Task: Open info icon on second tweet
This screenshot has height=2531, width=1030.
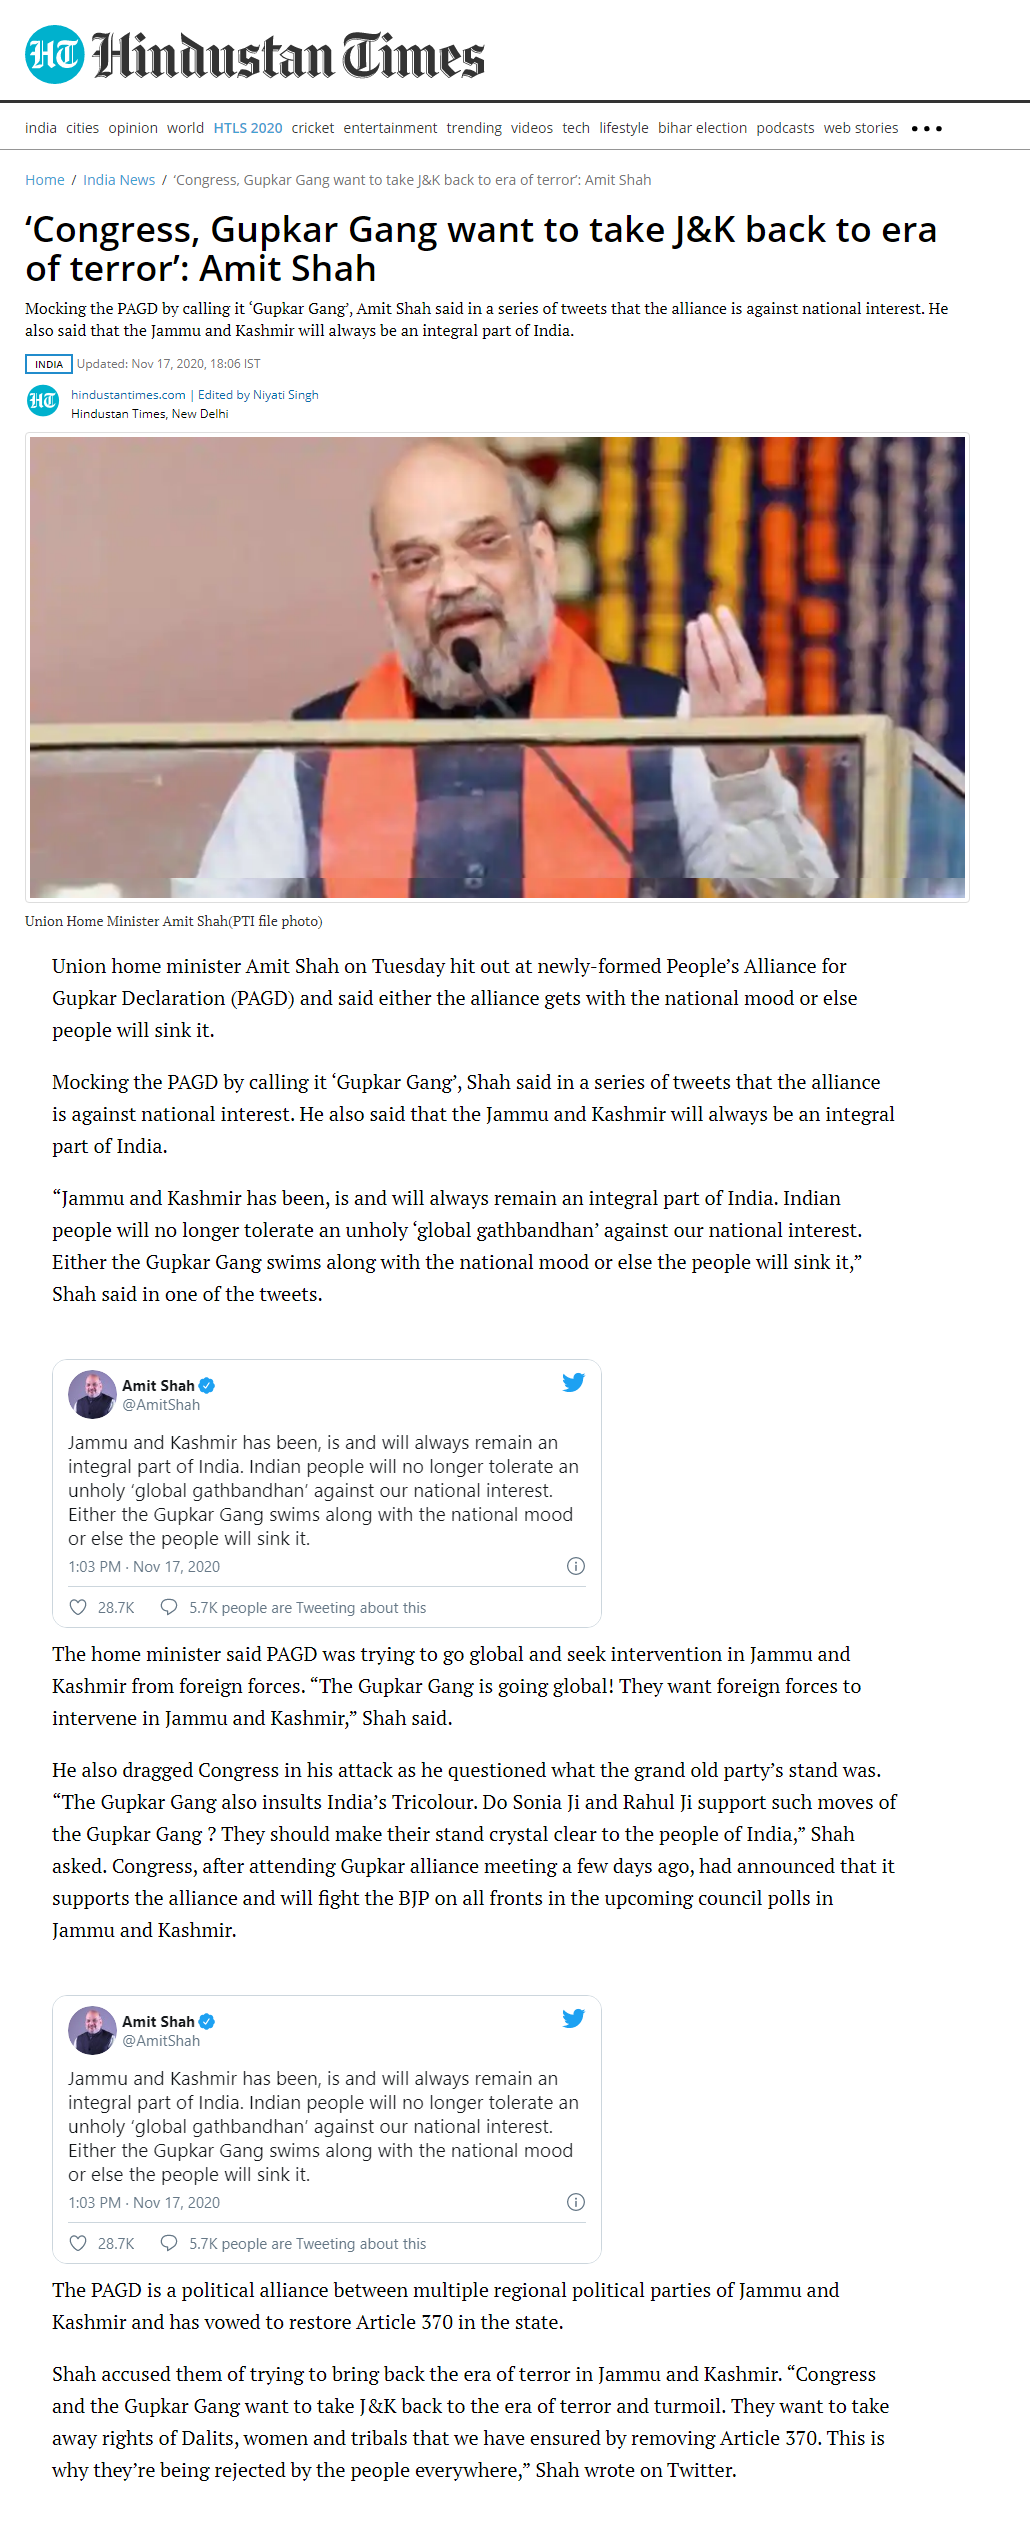Action: (576, 2202)
